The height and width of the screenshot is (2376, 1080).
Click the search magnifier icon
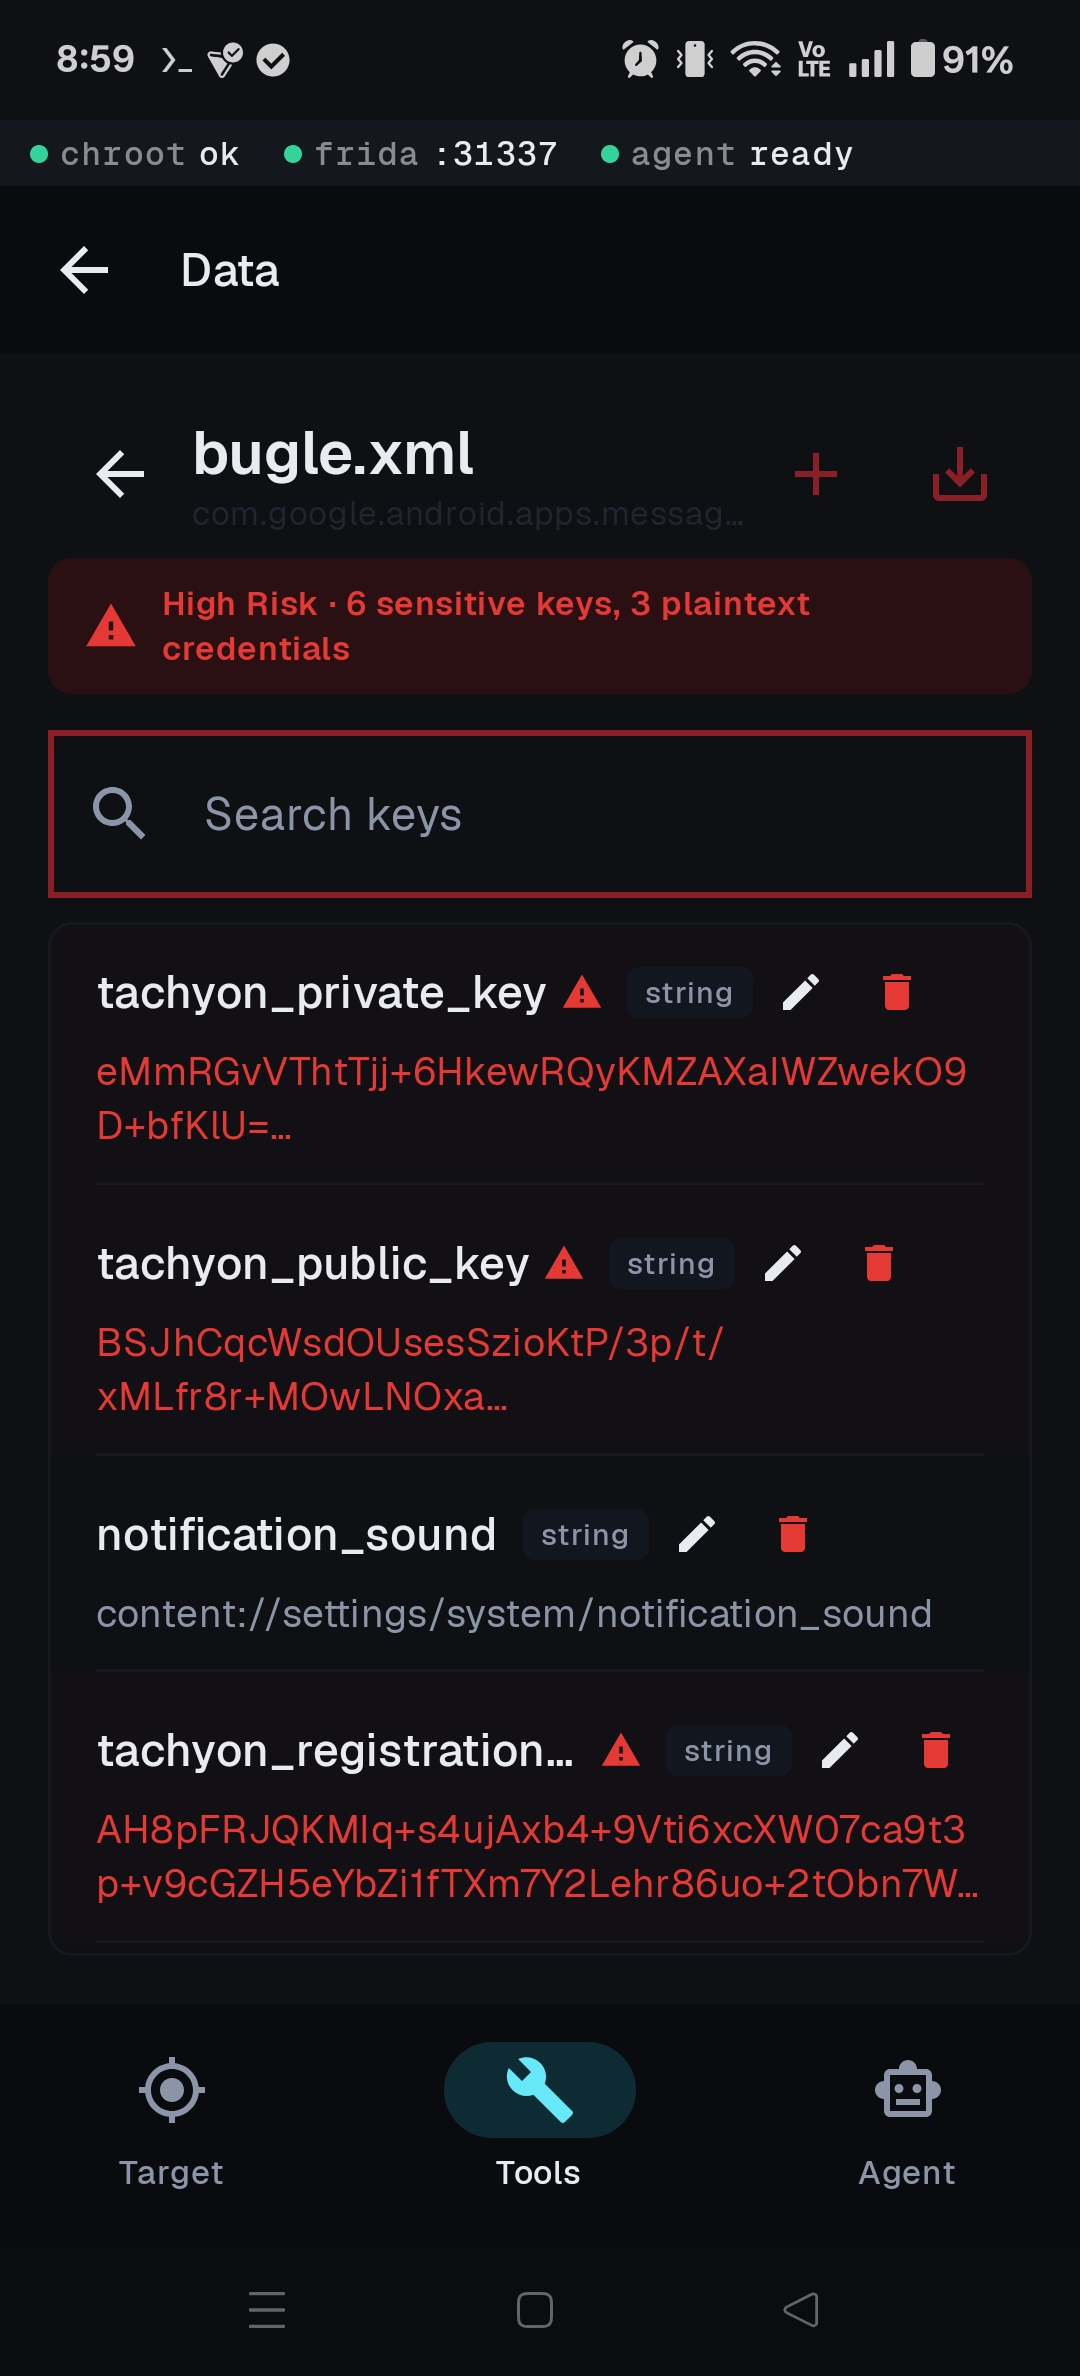118,812
